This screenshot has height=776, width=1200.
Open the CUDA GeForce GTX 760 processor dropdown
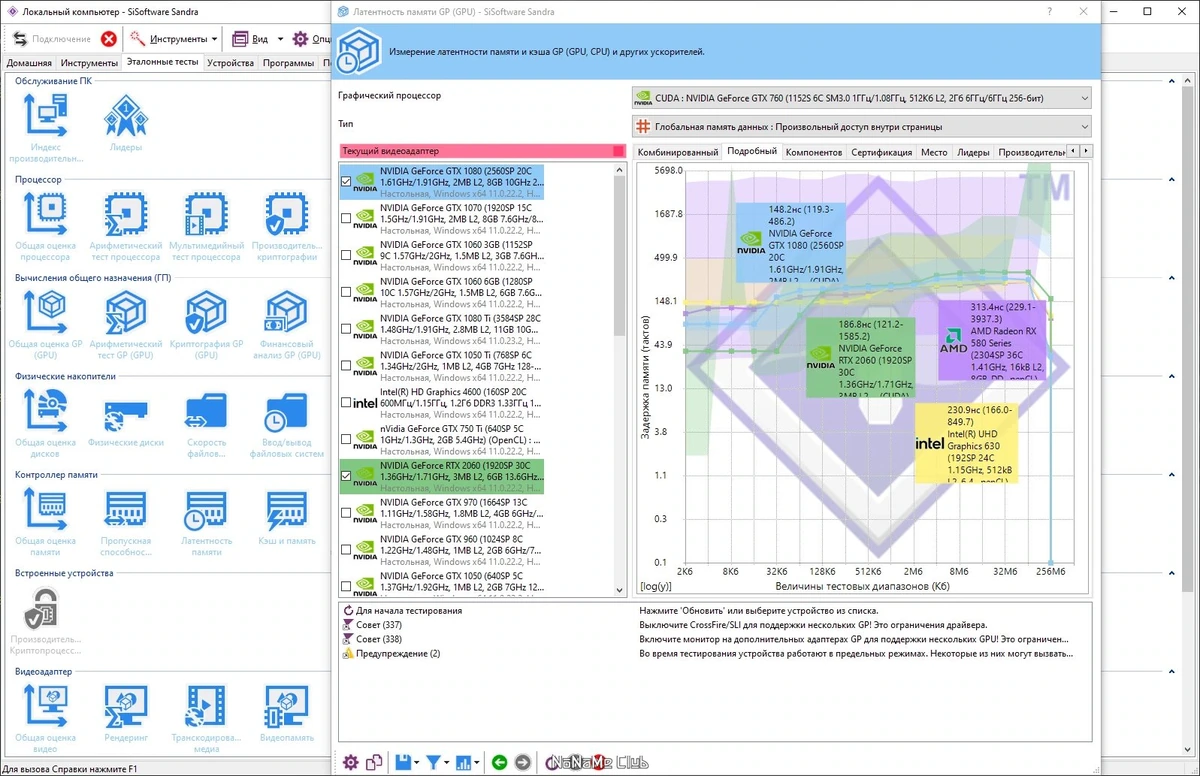(x=861, y=98)
